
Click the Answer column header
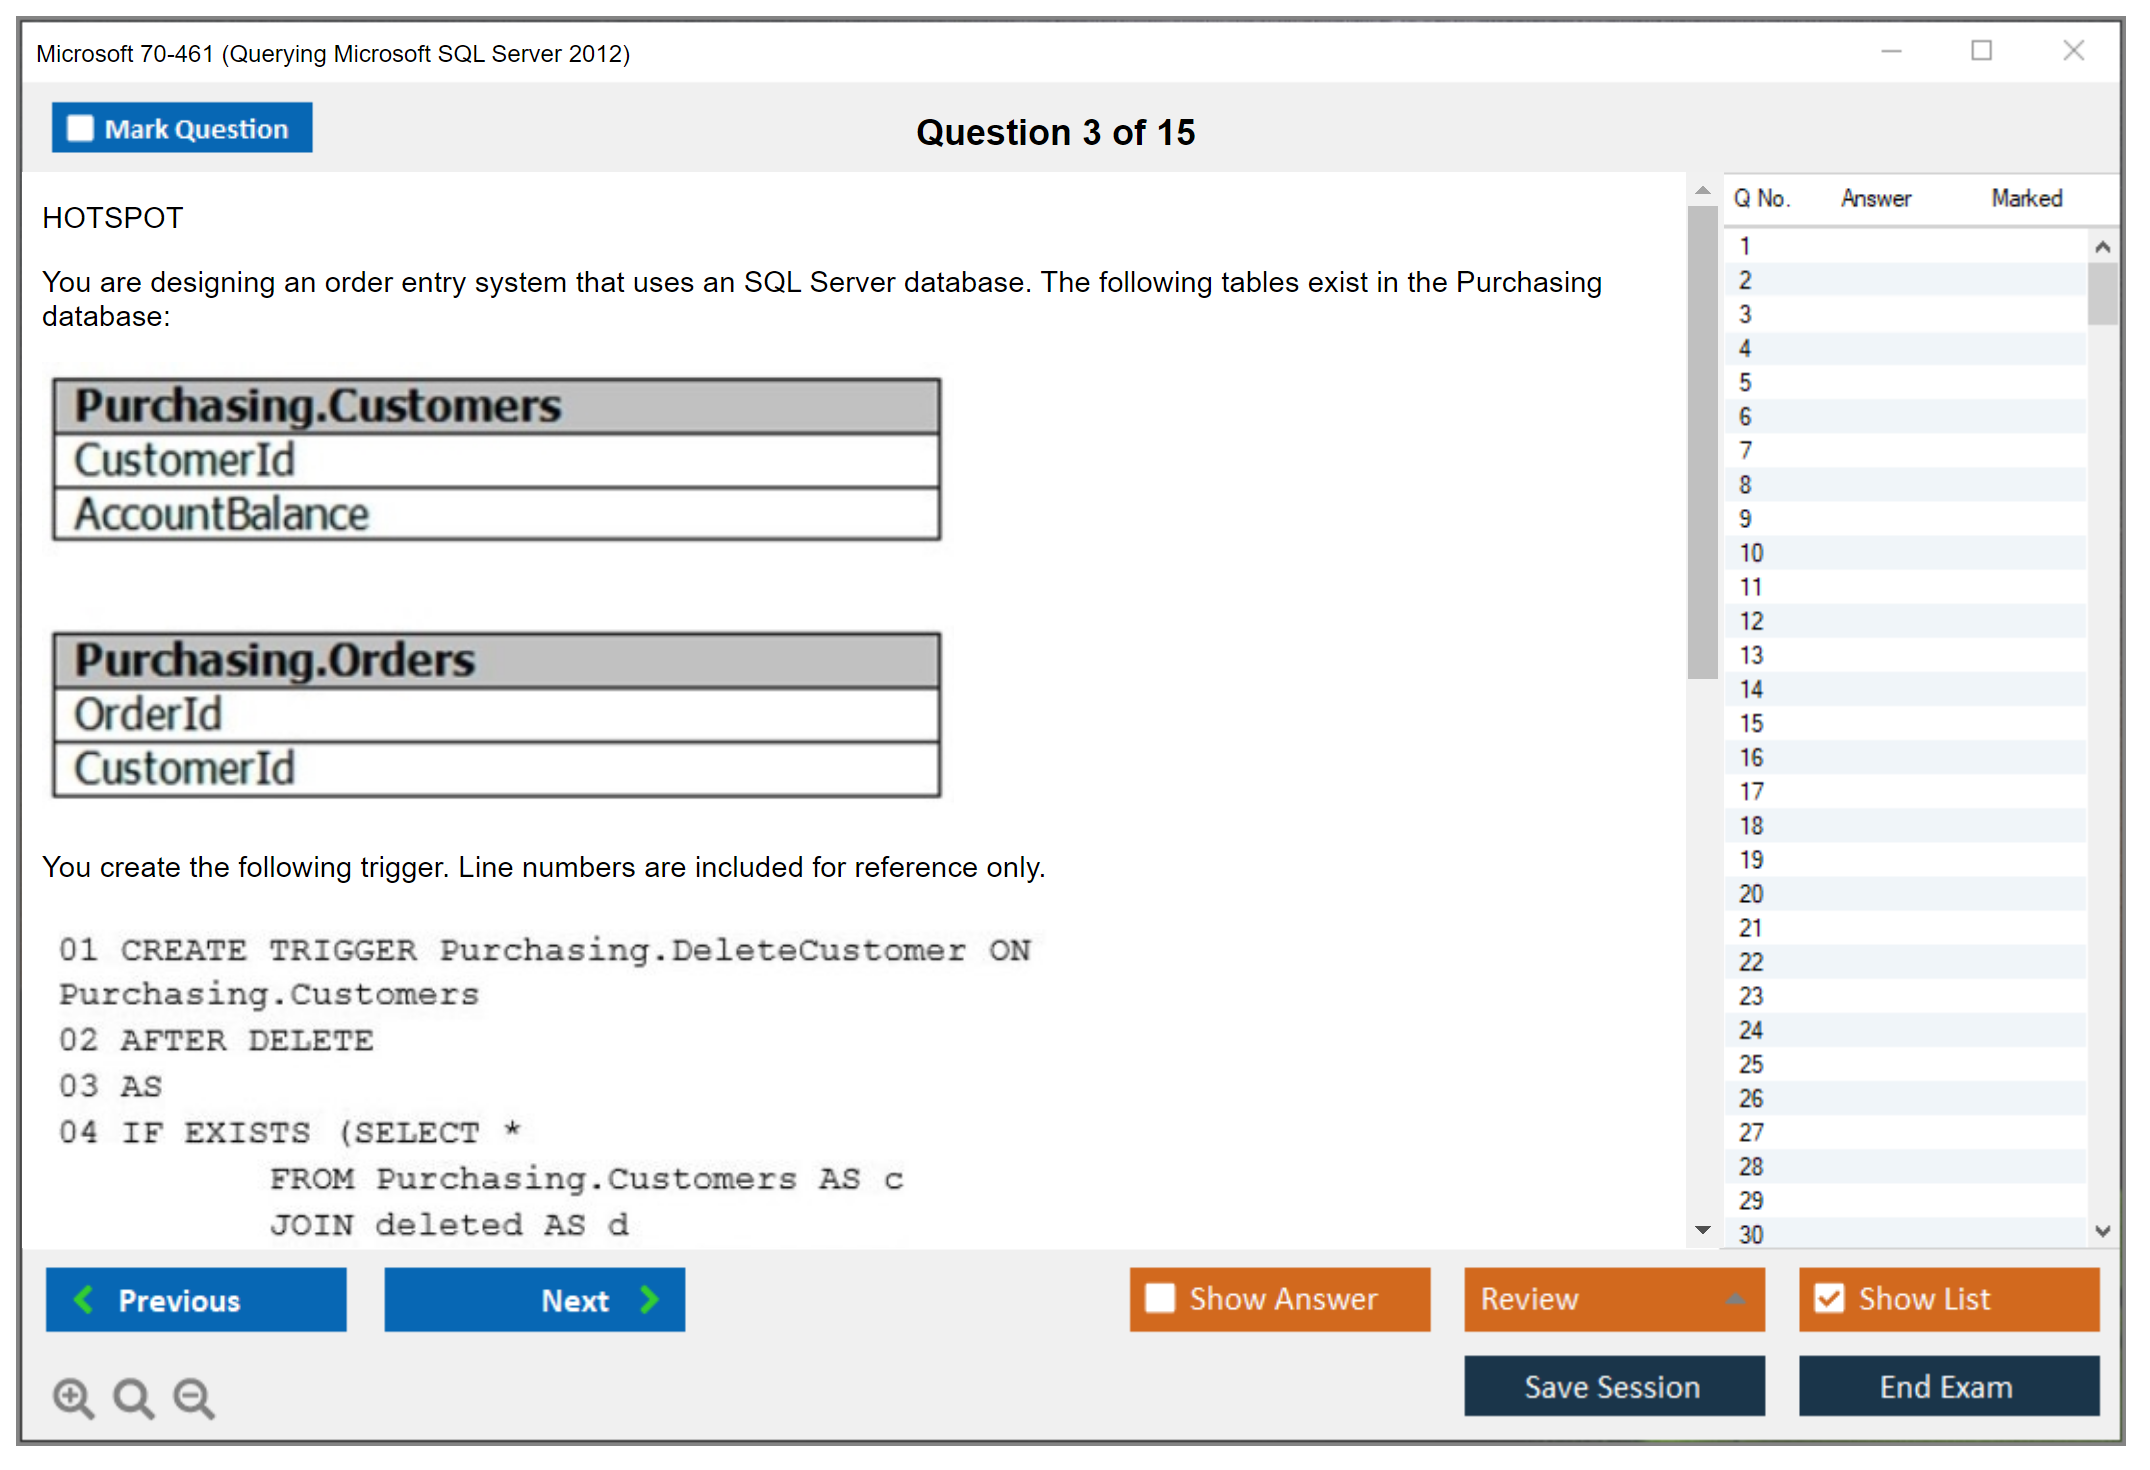coord(1876,198)
